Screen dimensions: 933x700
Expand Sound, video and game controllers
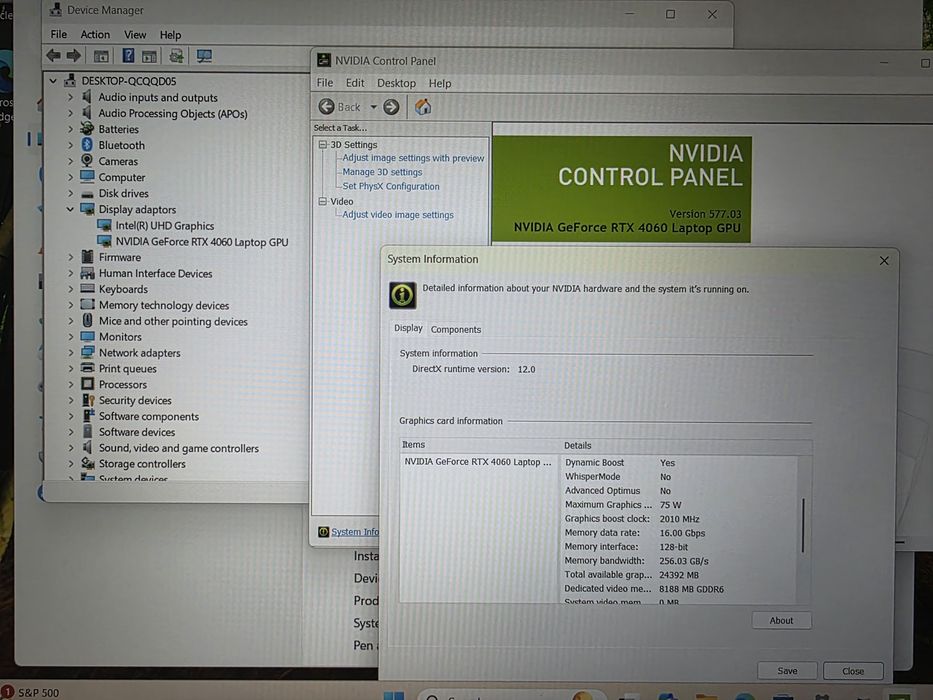pos(70,448)
